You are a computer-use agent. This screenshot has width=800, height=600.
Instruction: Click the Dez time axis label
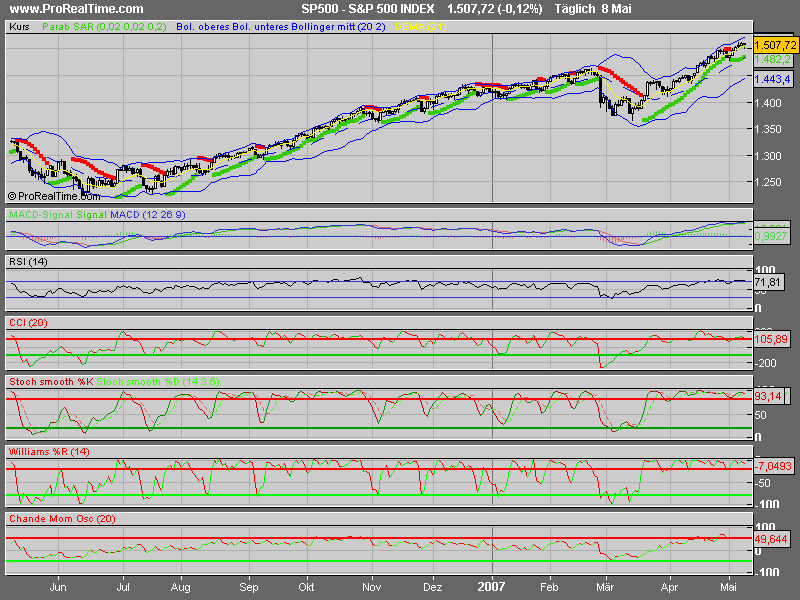[432, 587]
